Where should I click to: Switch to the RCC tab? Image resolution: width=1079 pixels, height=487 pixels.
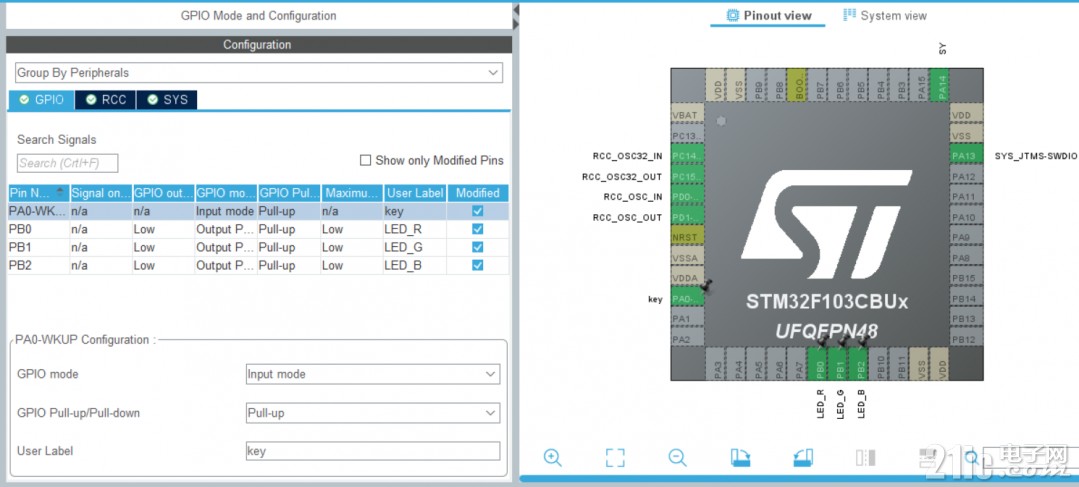105,100
